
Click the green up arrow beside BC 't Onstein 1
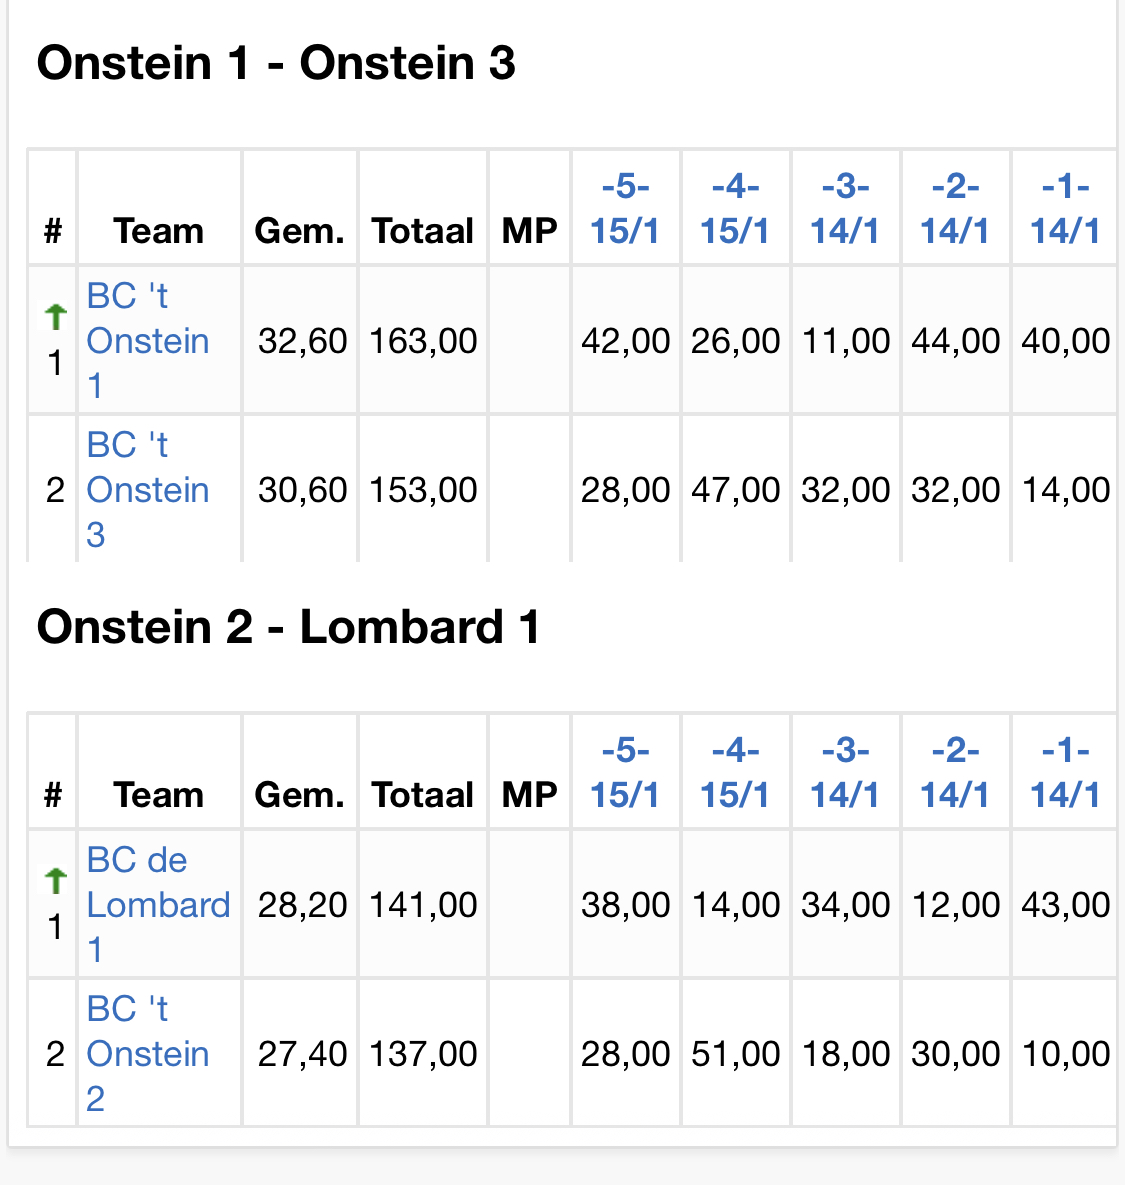(x=56, y=317)
